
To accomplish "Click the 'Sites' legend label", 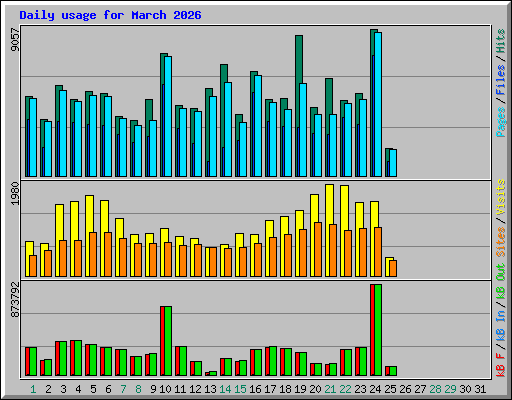I will point(501,242).
